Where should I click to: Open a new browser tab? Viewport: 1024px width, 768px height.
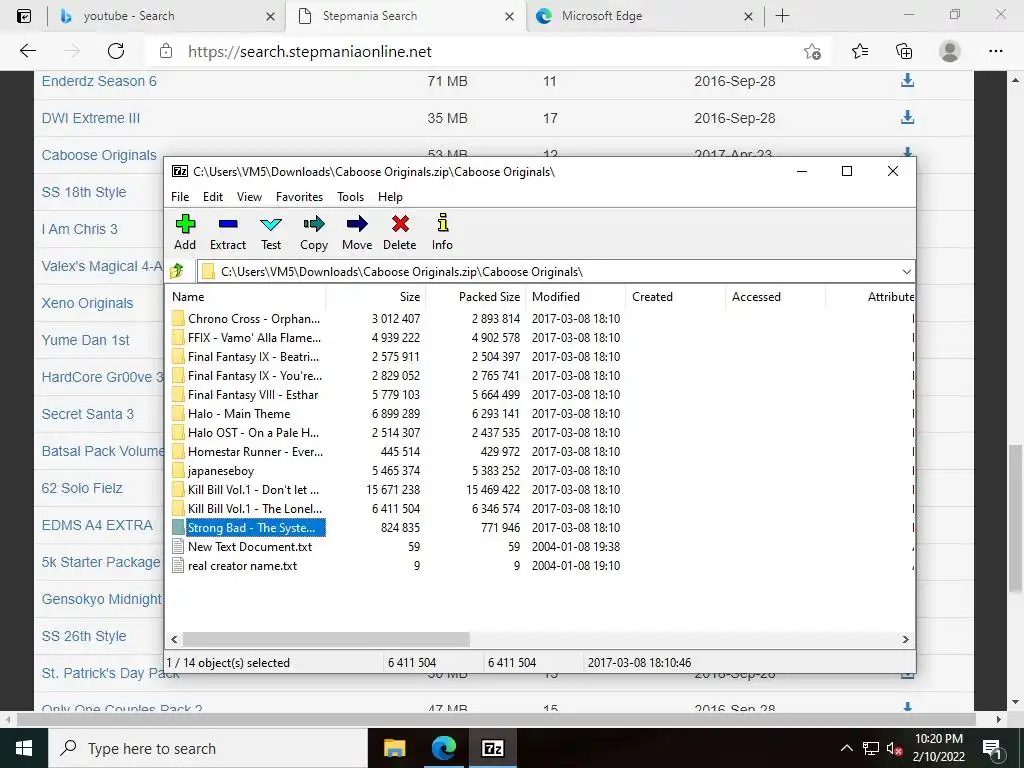(782, 16)
